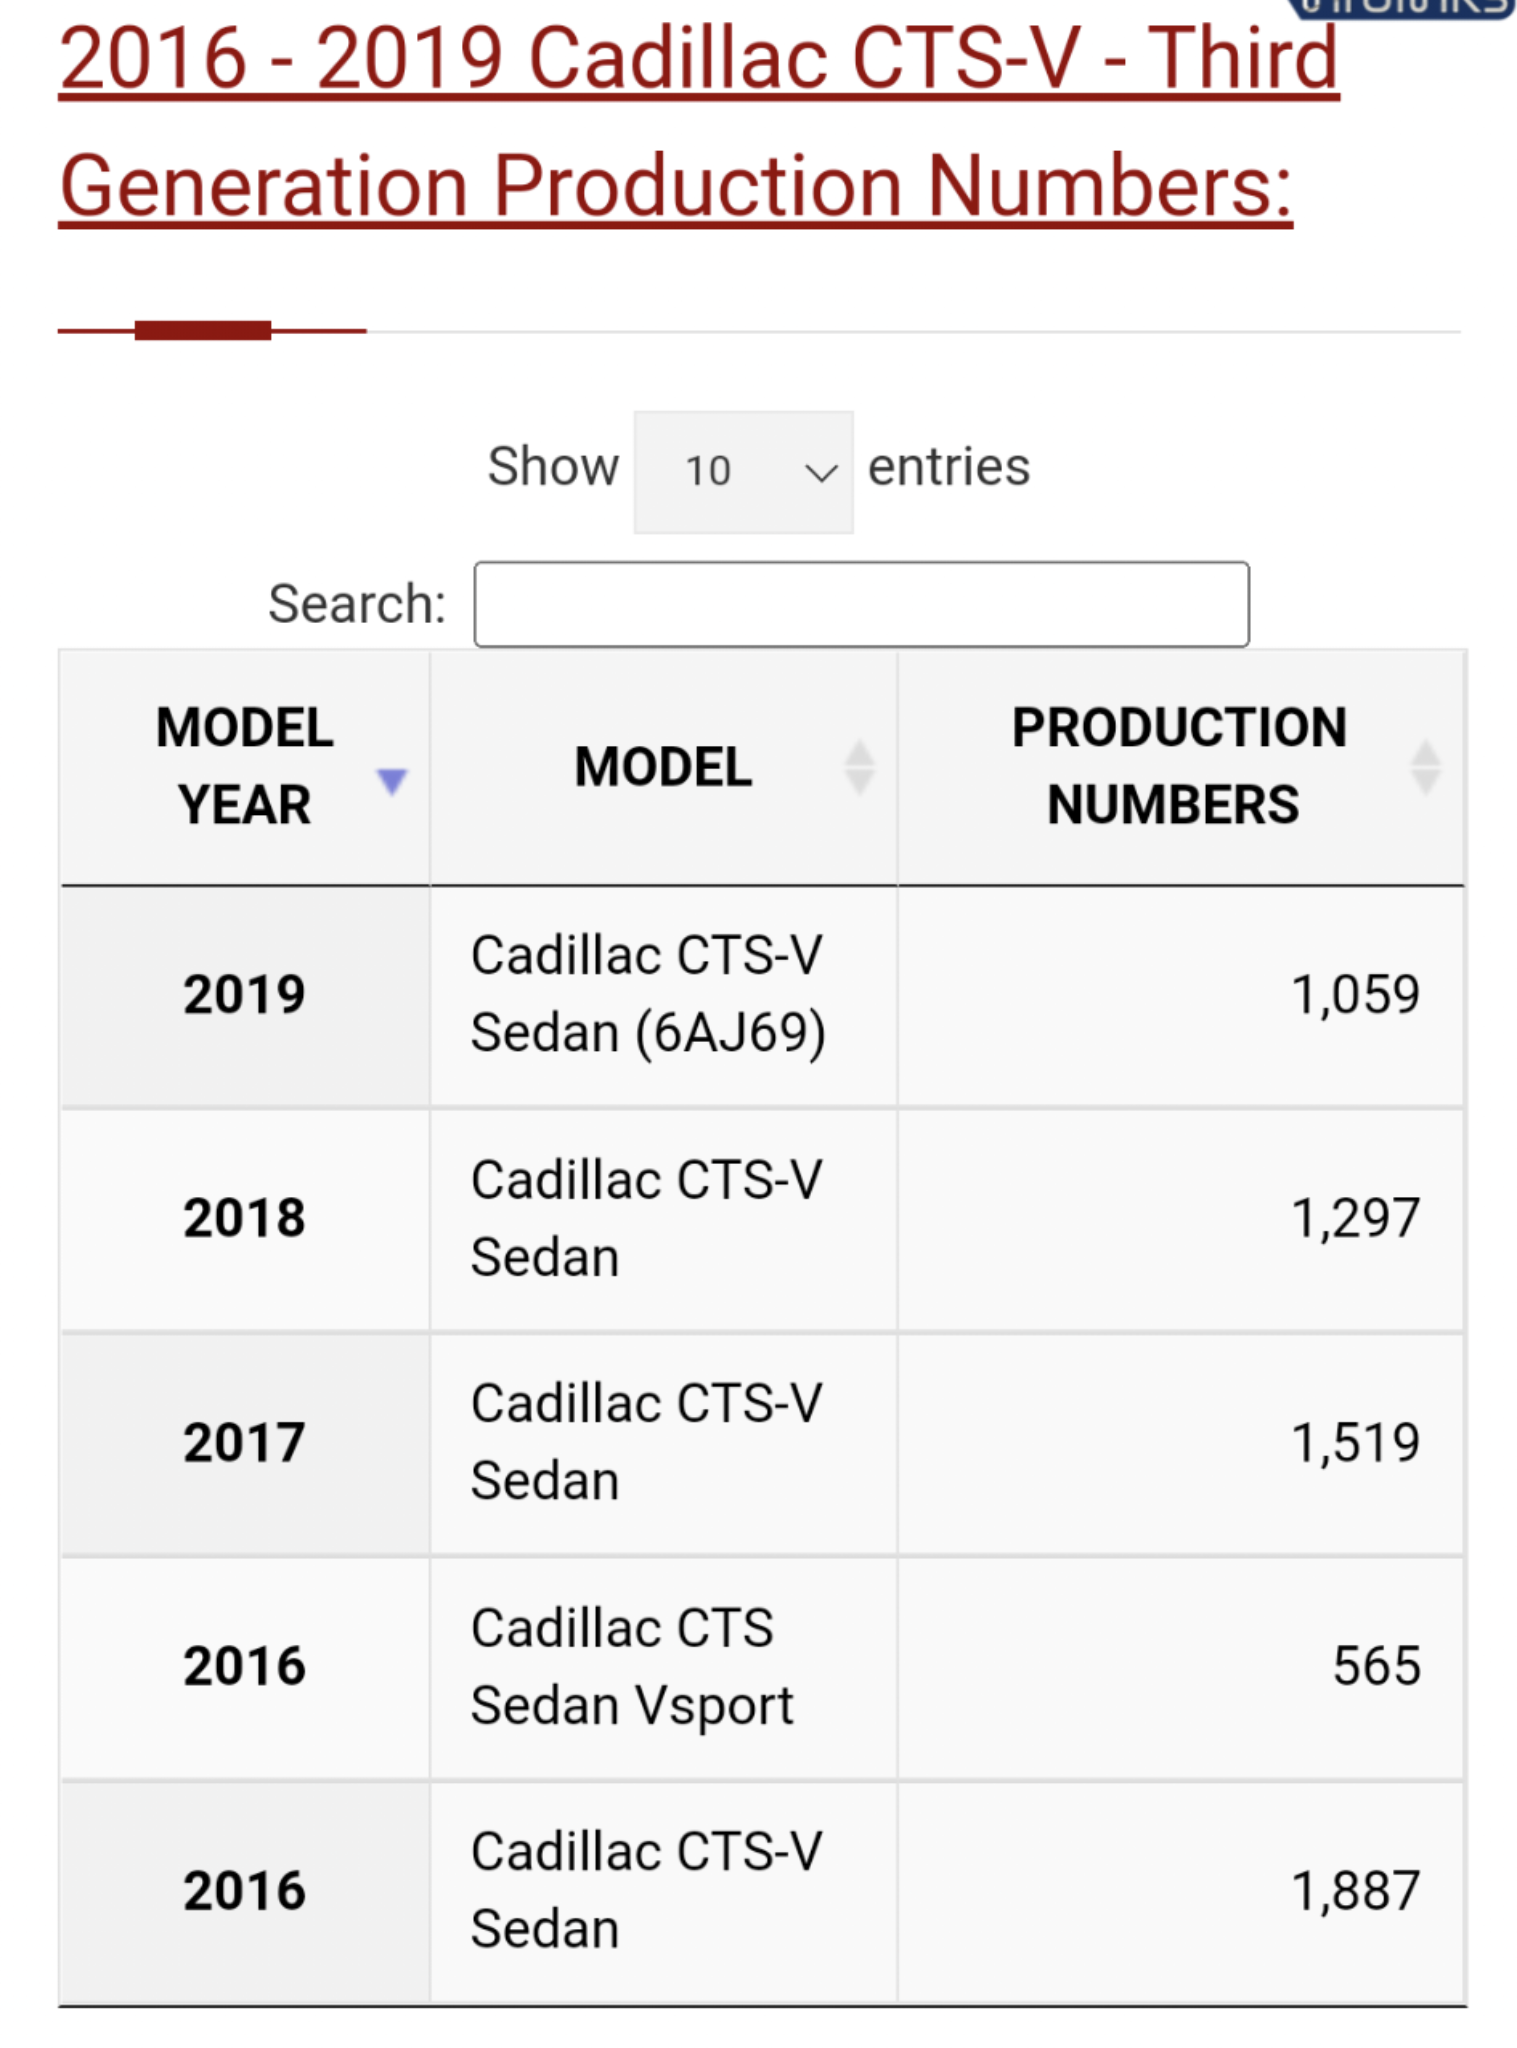The height and width of the screenshot is (2048, 1517).
Task: Select the 2017 model year cell
Action: pos(245,1443)
